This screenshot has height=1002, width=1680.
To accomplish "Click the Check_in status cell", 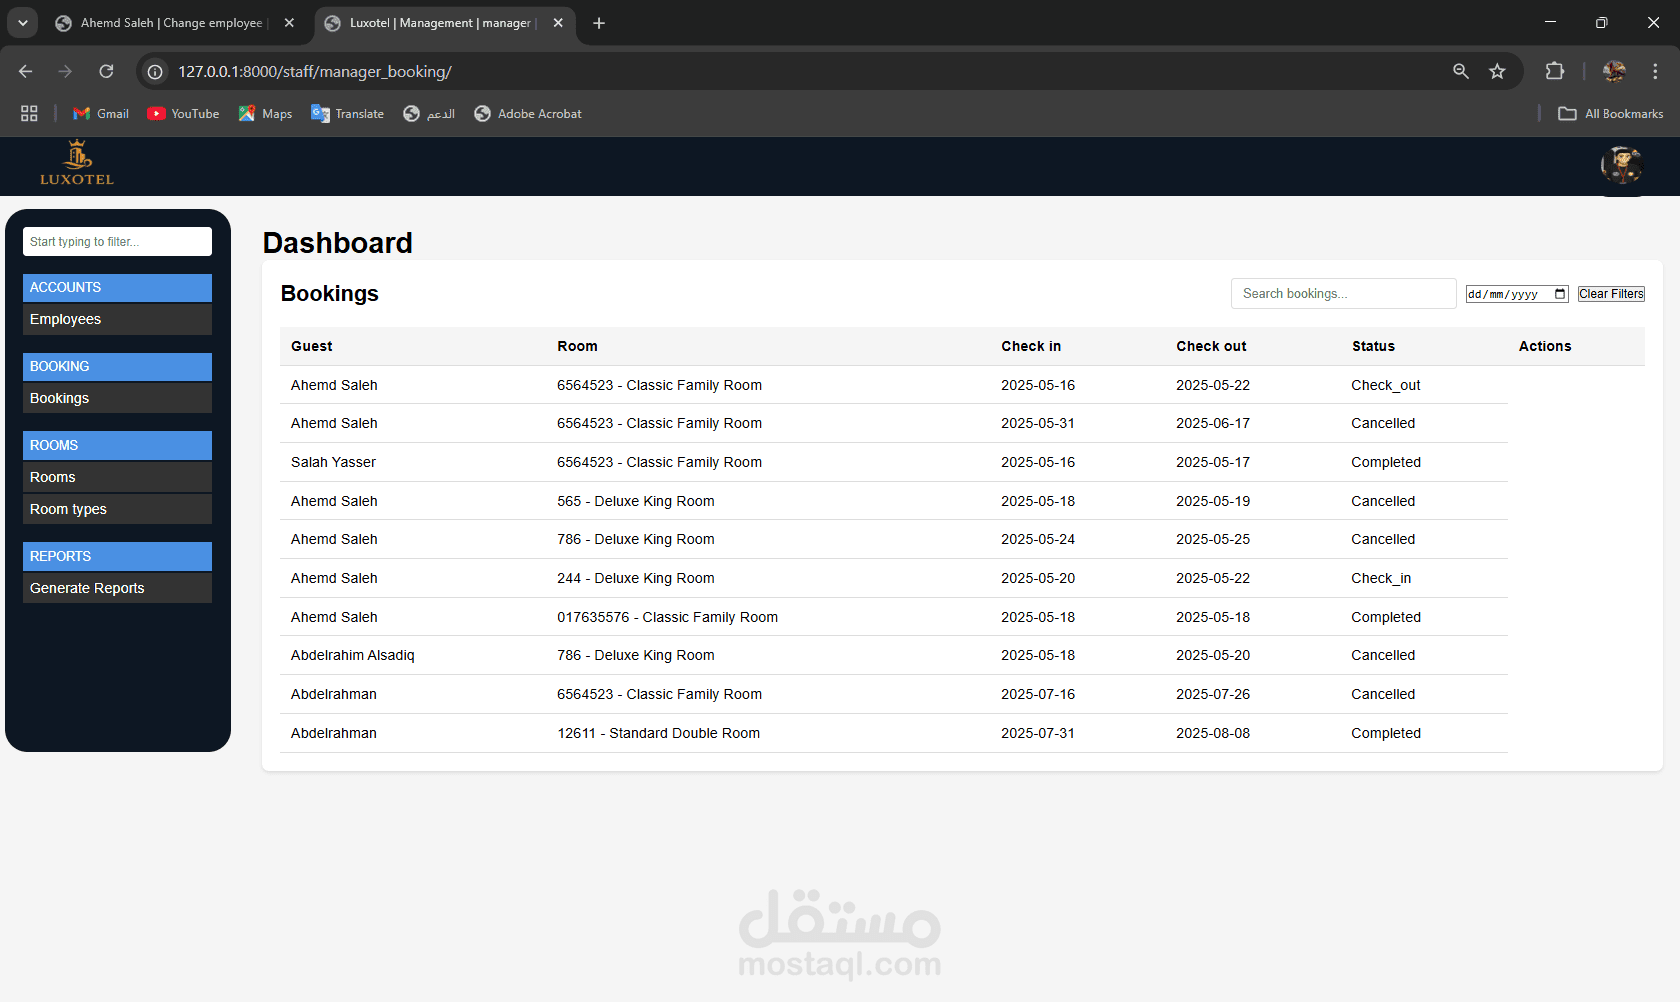I will [1381, 579].
